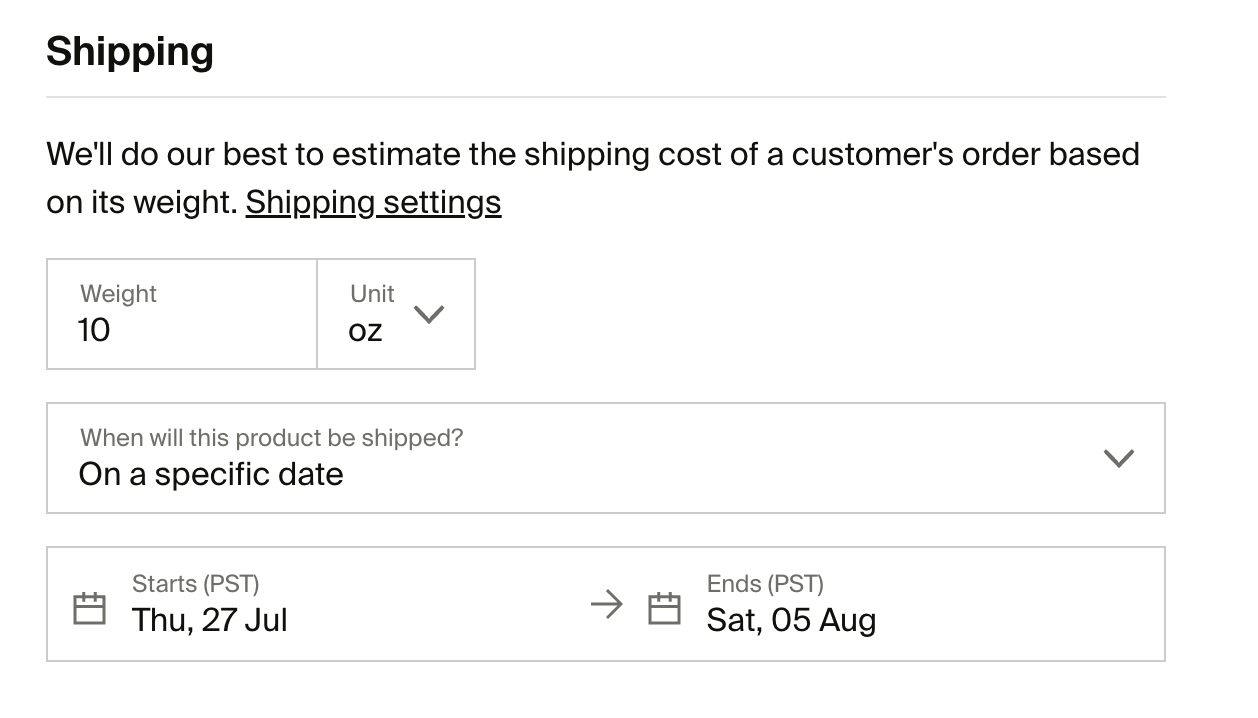The width and height of the screenshot is (1258, 718).
Task: Click 'When will this product be shipped?' label
Action: [x=272, y=438]
